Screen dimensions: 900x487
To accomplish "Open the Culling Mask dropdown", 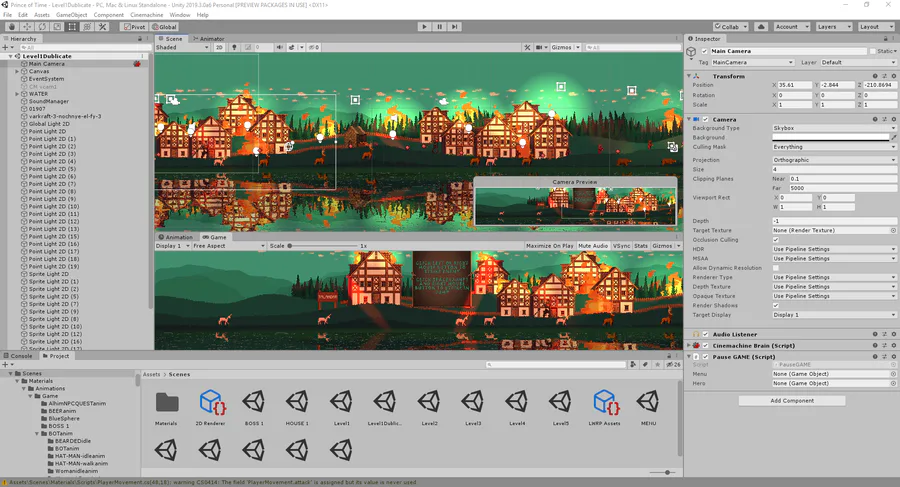I will [834, 147].
